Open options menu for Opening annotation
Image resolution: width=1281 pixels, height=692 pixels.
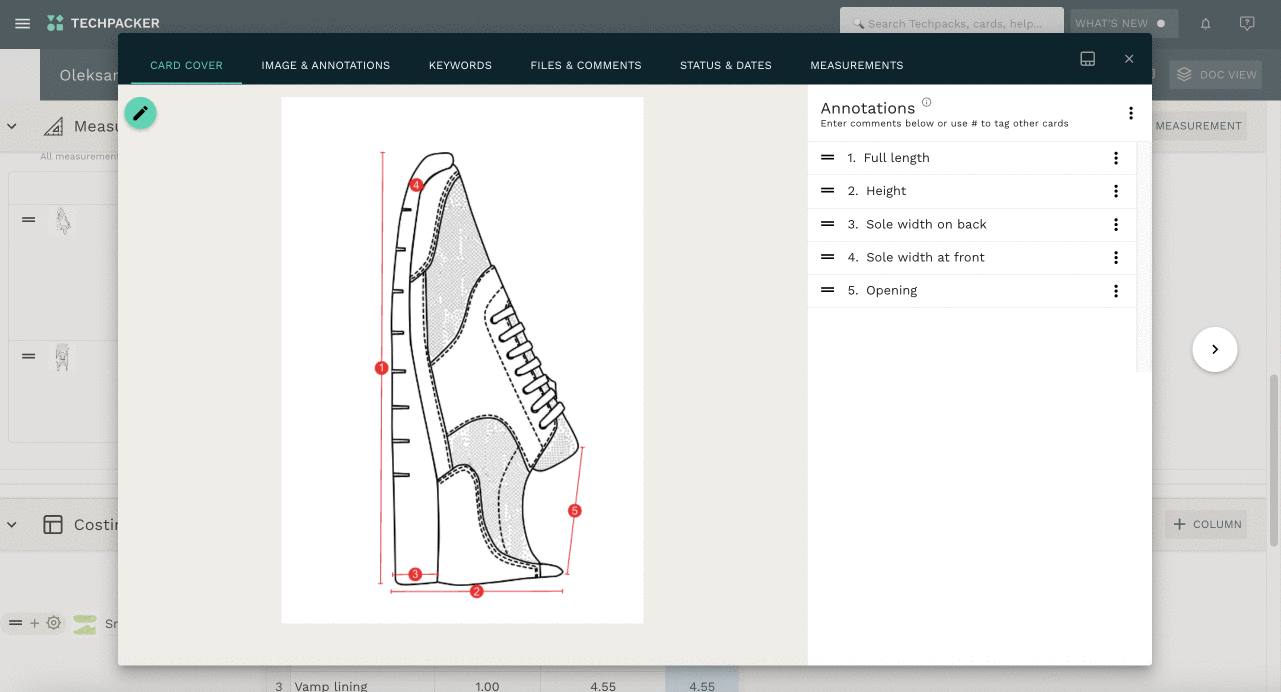click(1116, 290)
